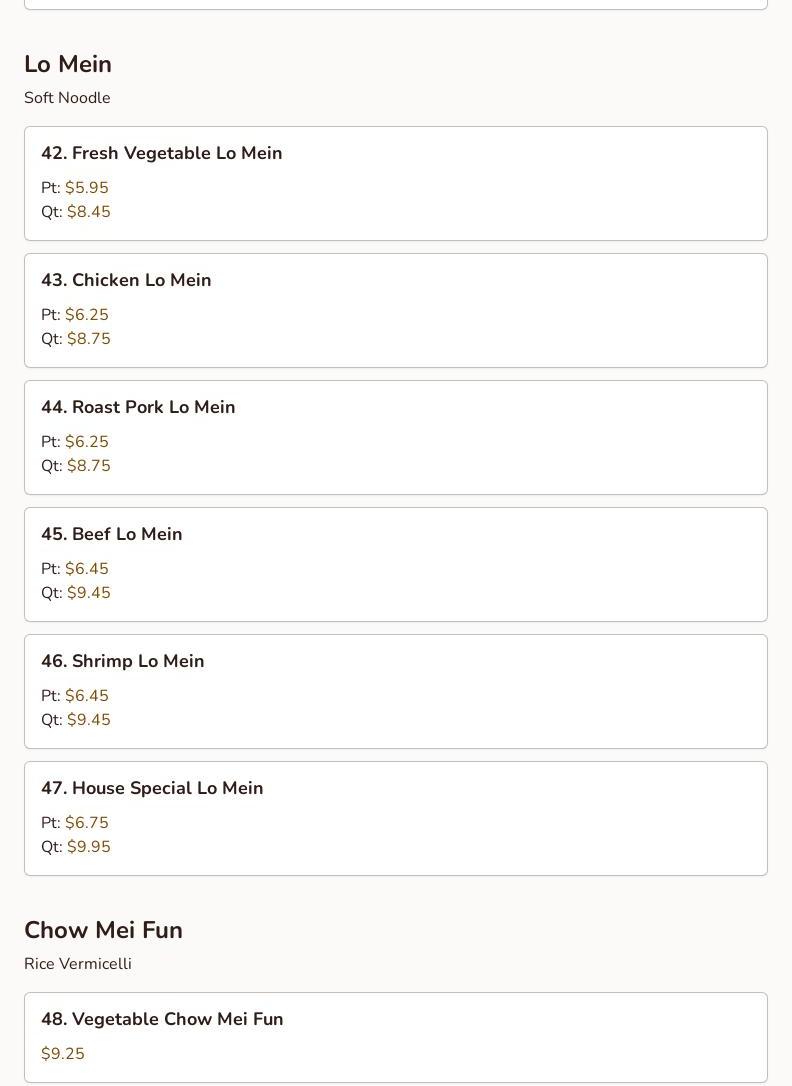Choose the $6.45 pint Beef Lo Mein price
This screenshot has height=1086, width=792.
(x=87, y=569)
